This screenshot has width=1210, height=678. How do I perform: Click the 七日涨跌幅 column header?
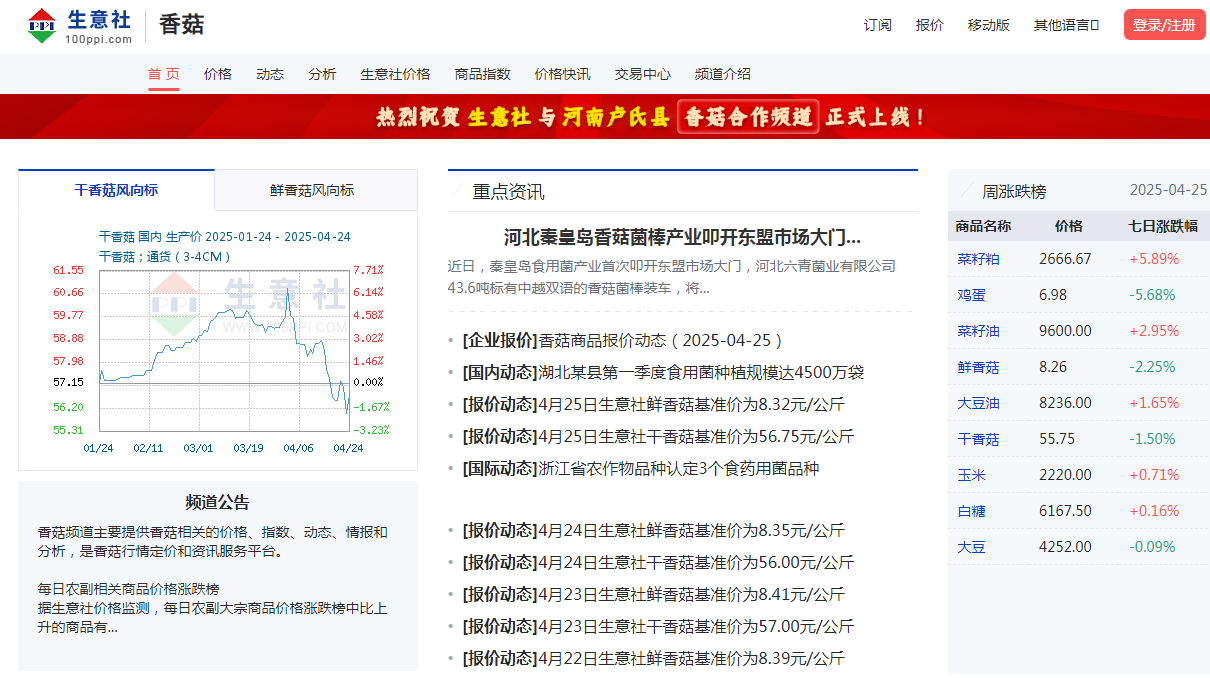click(x=1163, y=226)
